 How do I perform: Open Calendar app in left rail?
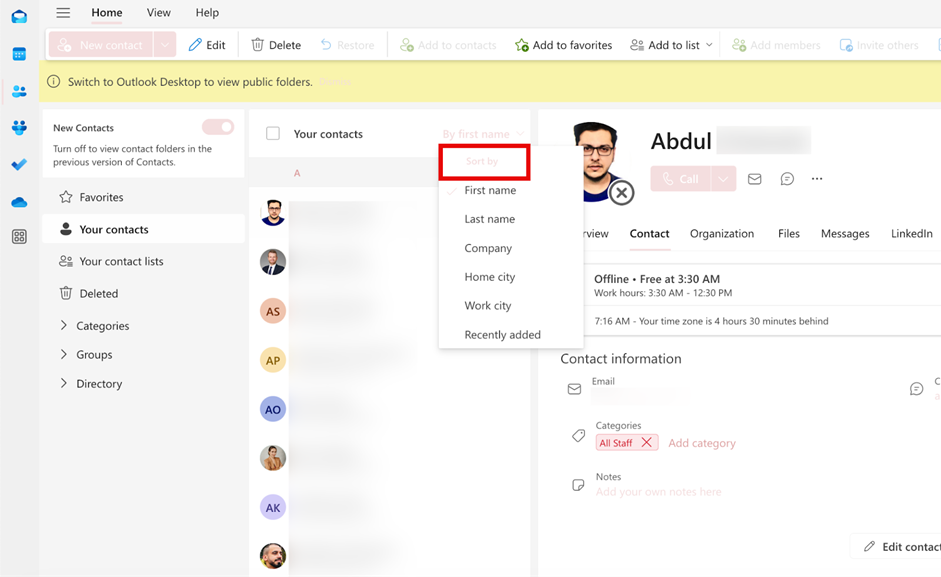[x=19, y=54]
